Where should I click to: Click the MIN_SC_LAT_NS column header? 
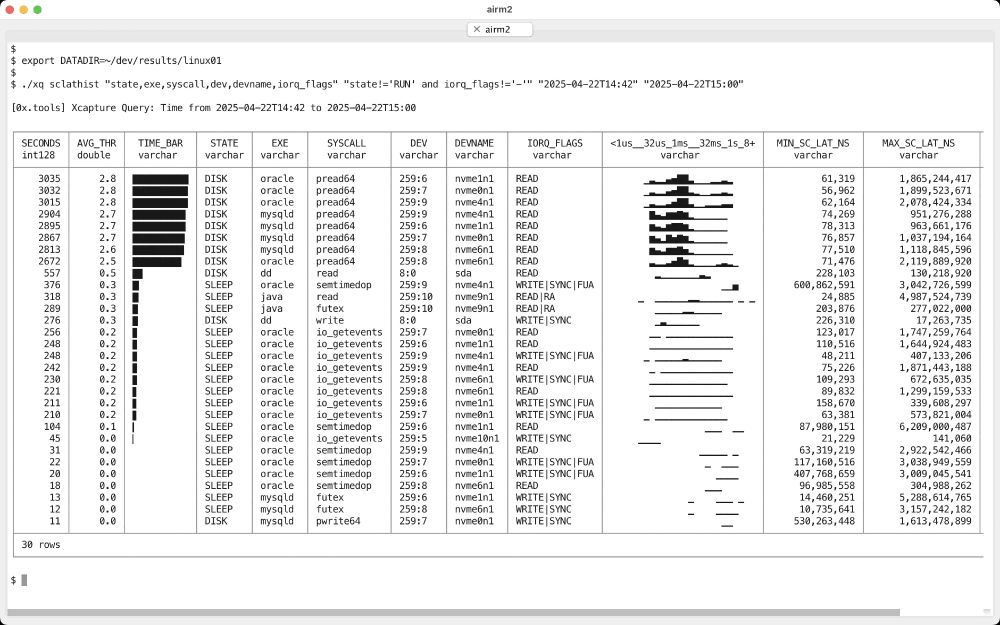click(x=812, y=143)
